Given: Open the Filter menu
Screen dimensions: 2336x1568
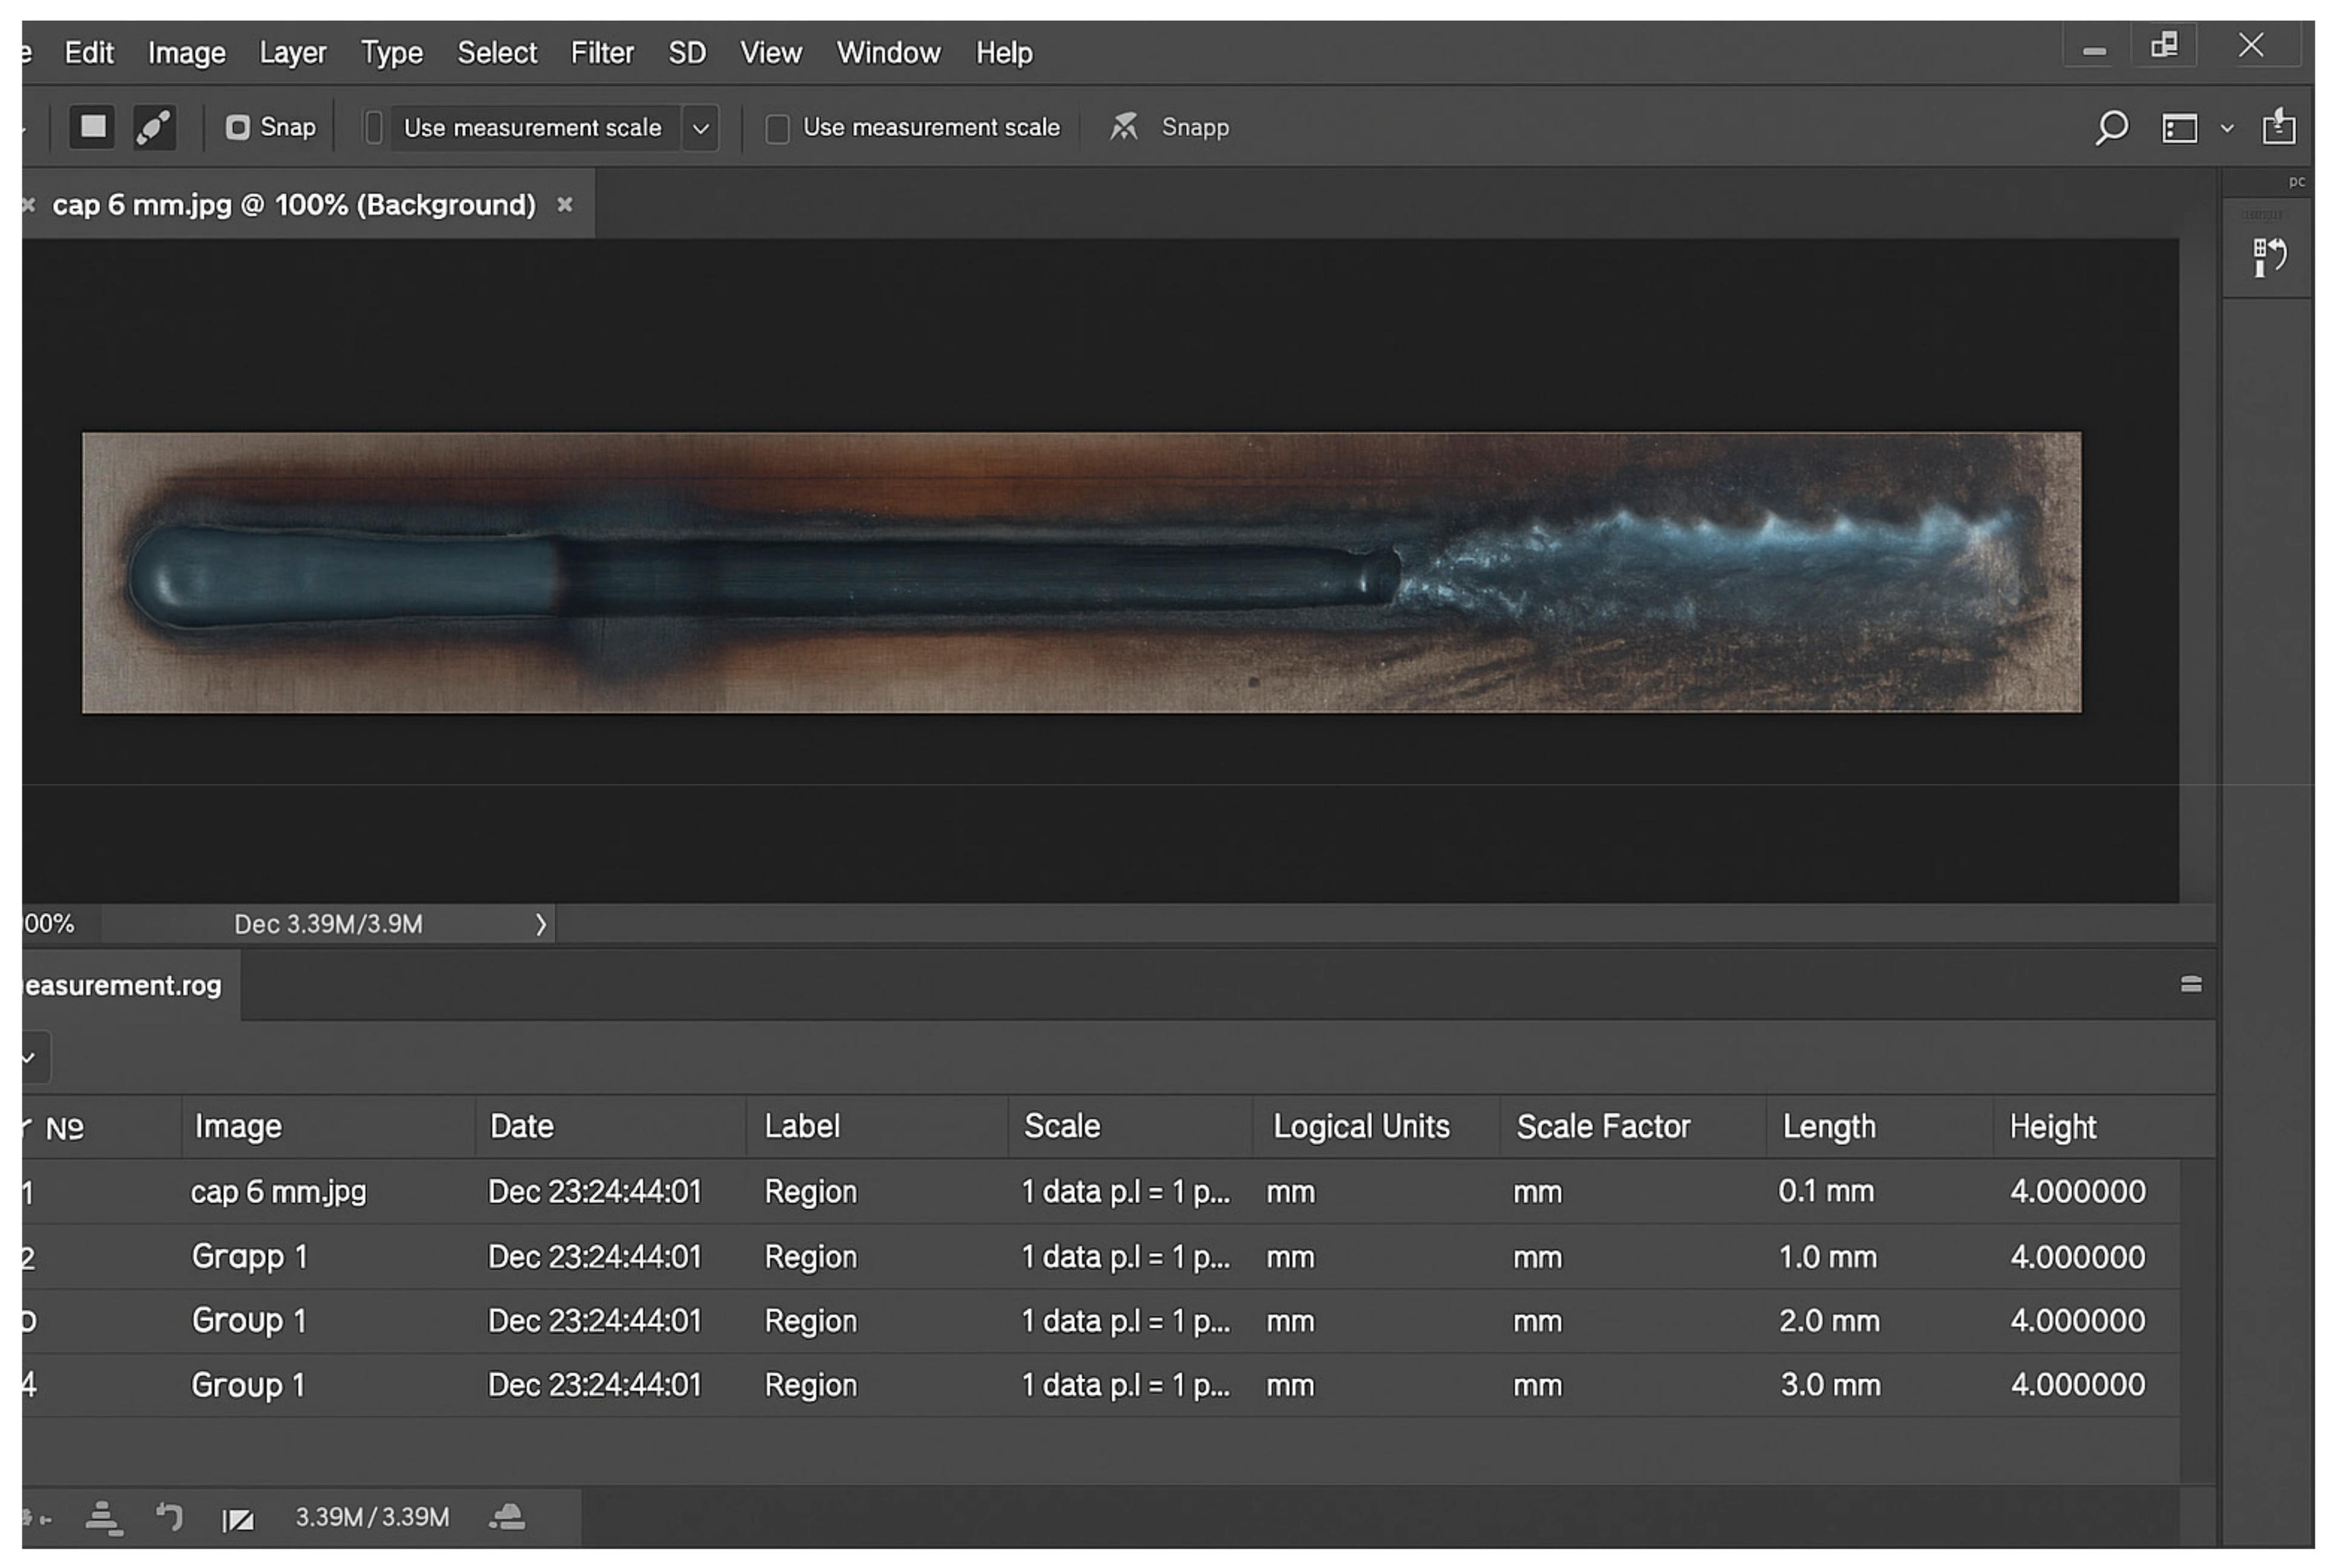Looking at the screenshot, I should (601, 53).
